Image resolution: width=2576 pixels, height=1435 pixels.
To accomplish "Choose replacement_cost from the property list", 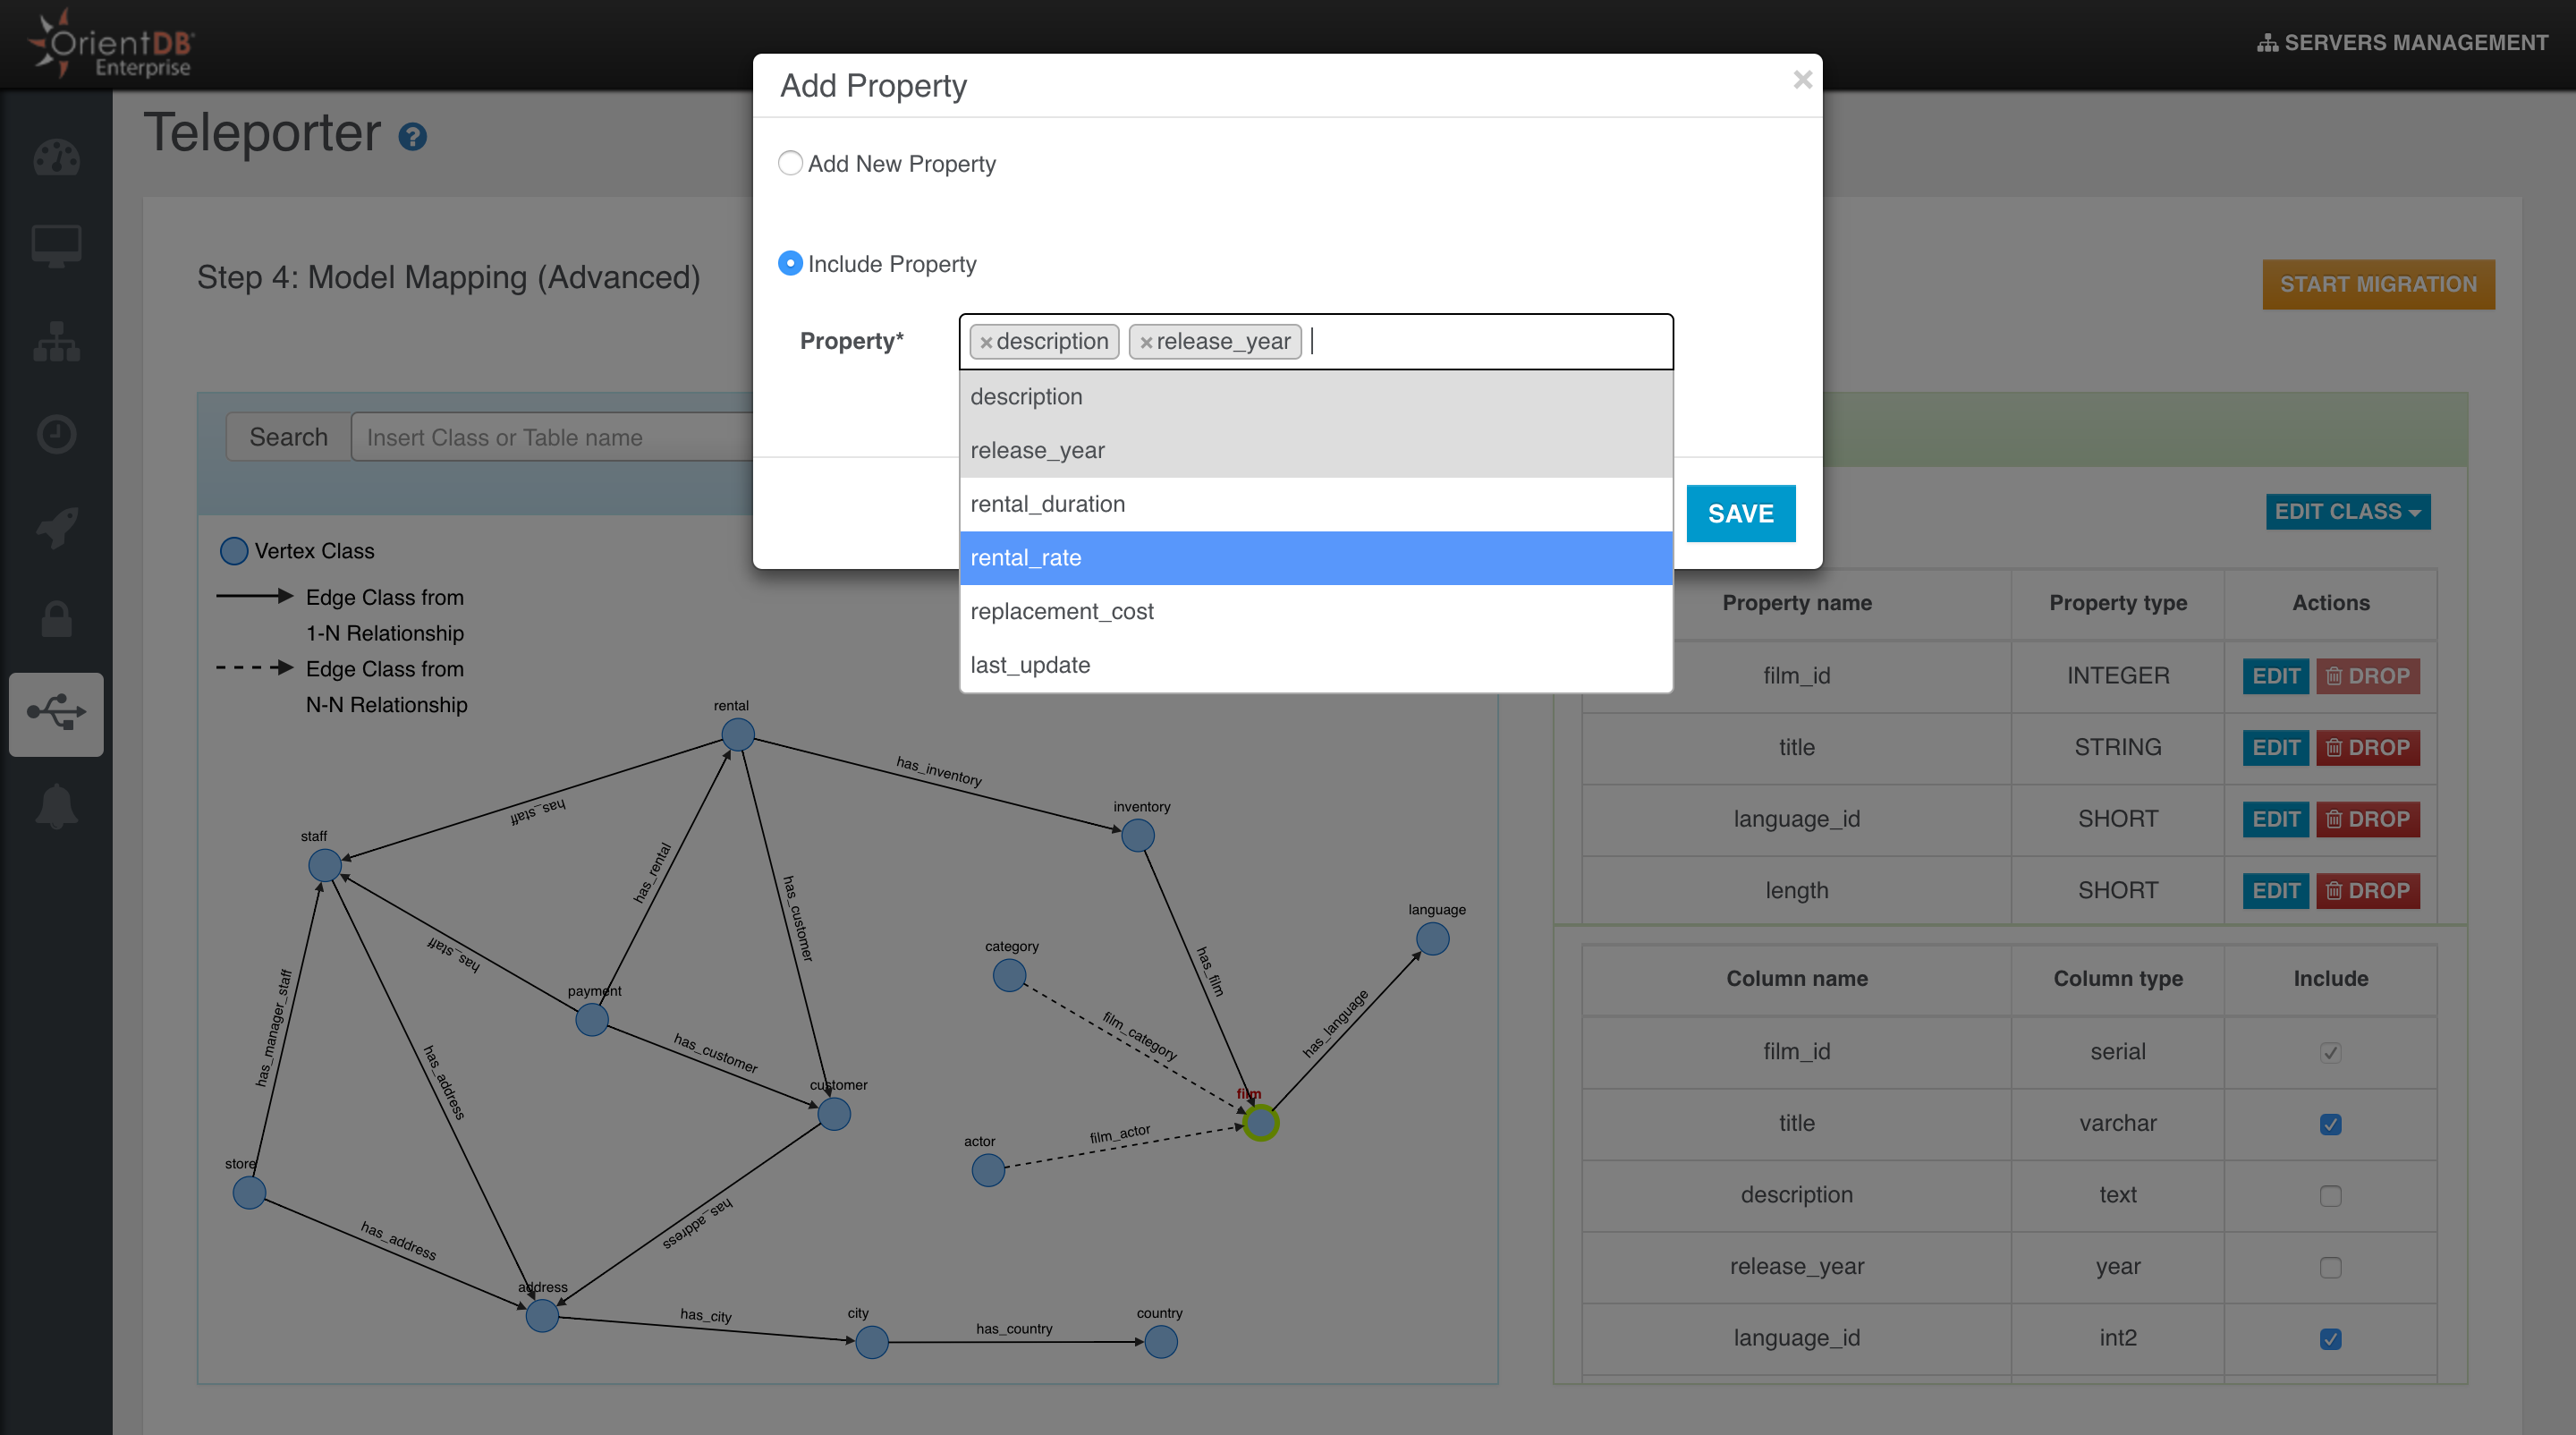I will [1315, 611].
